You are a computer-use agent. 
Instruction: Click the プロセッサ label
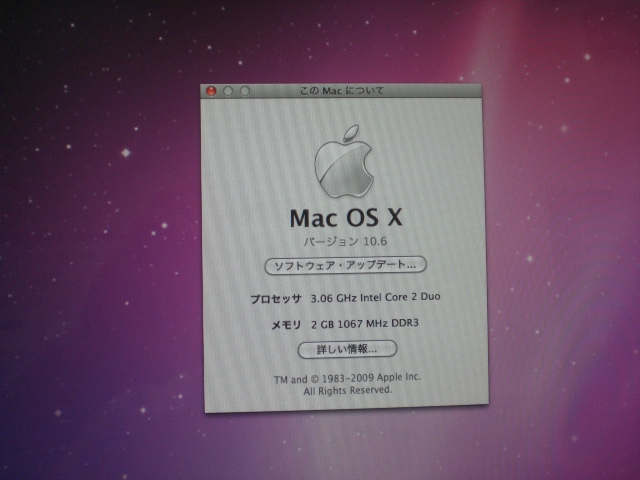coord(276,299)
